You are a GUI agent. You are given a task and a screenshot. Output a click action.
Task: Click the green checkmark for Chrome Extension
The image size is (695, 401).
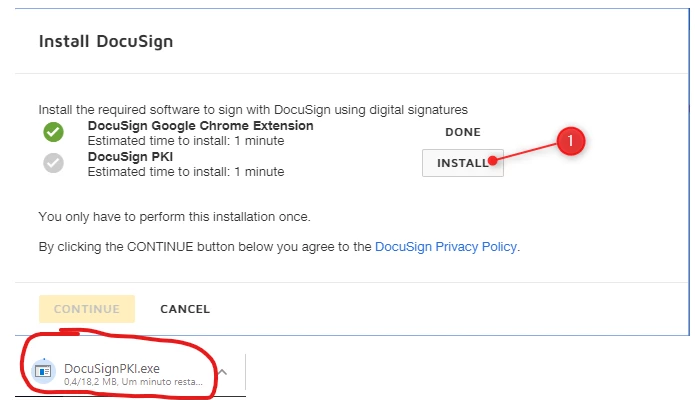click(53, 132)
